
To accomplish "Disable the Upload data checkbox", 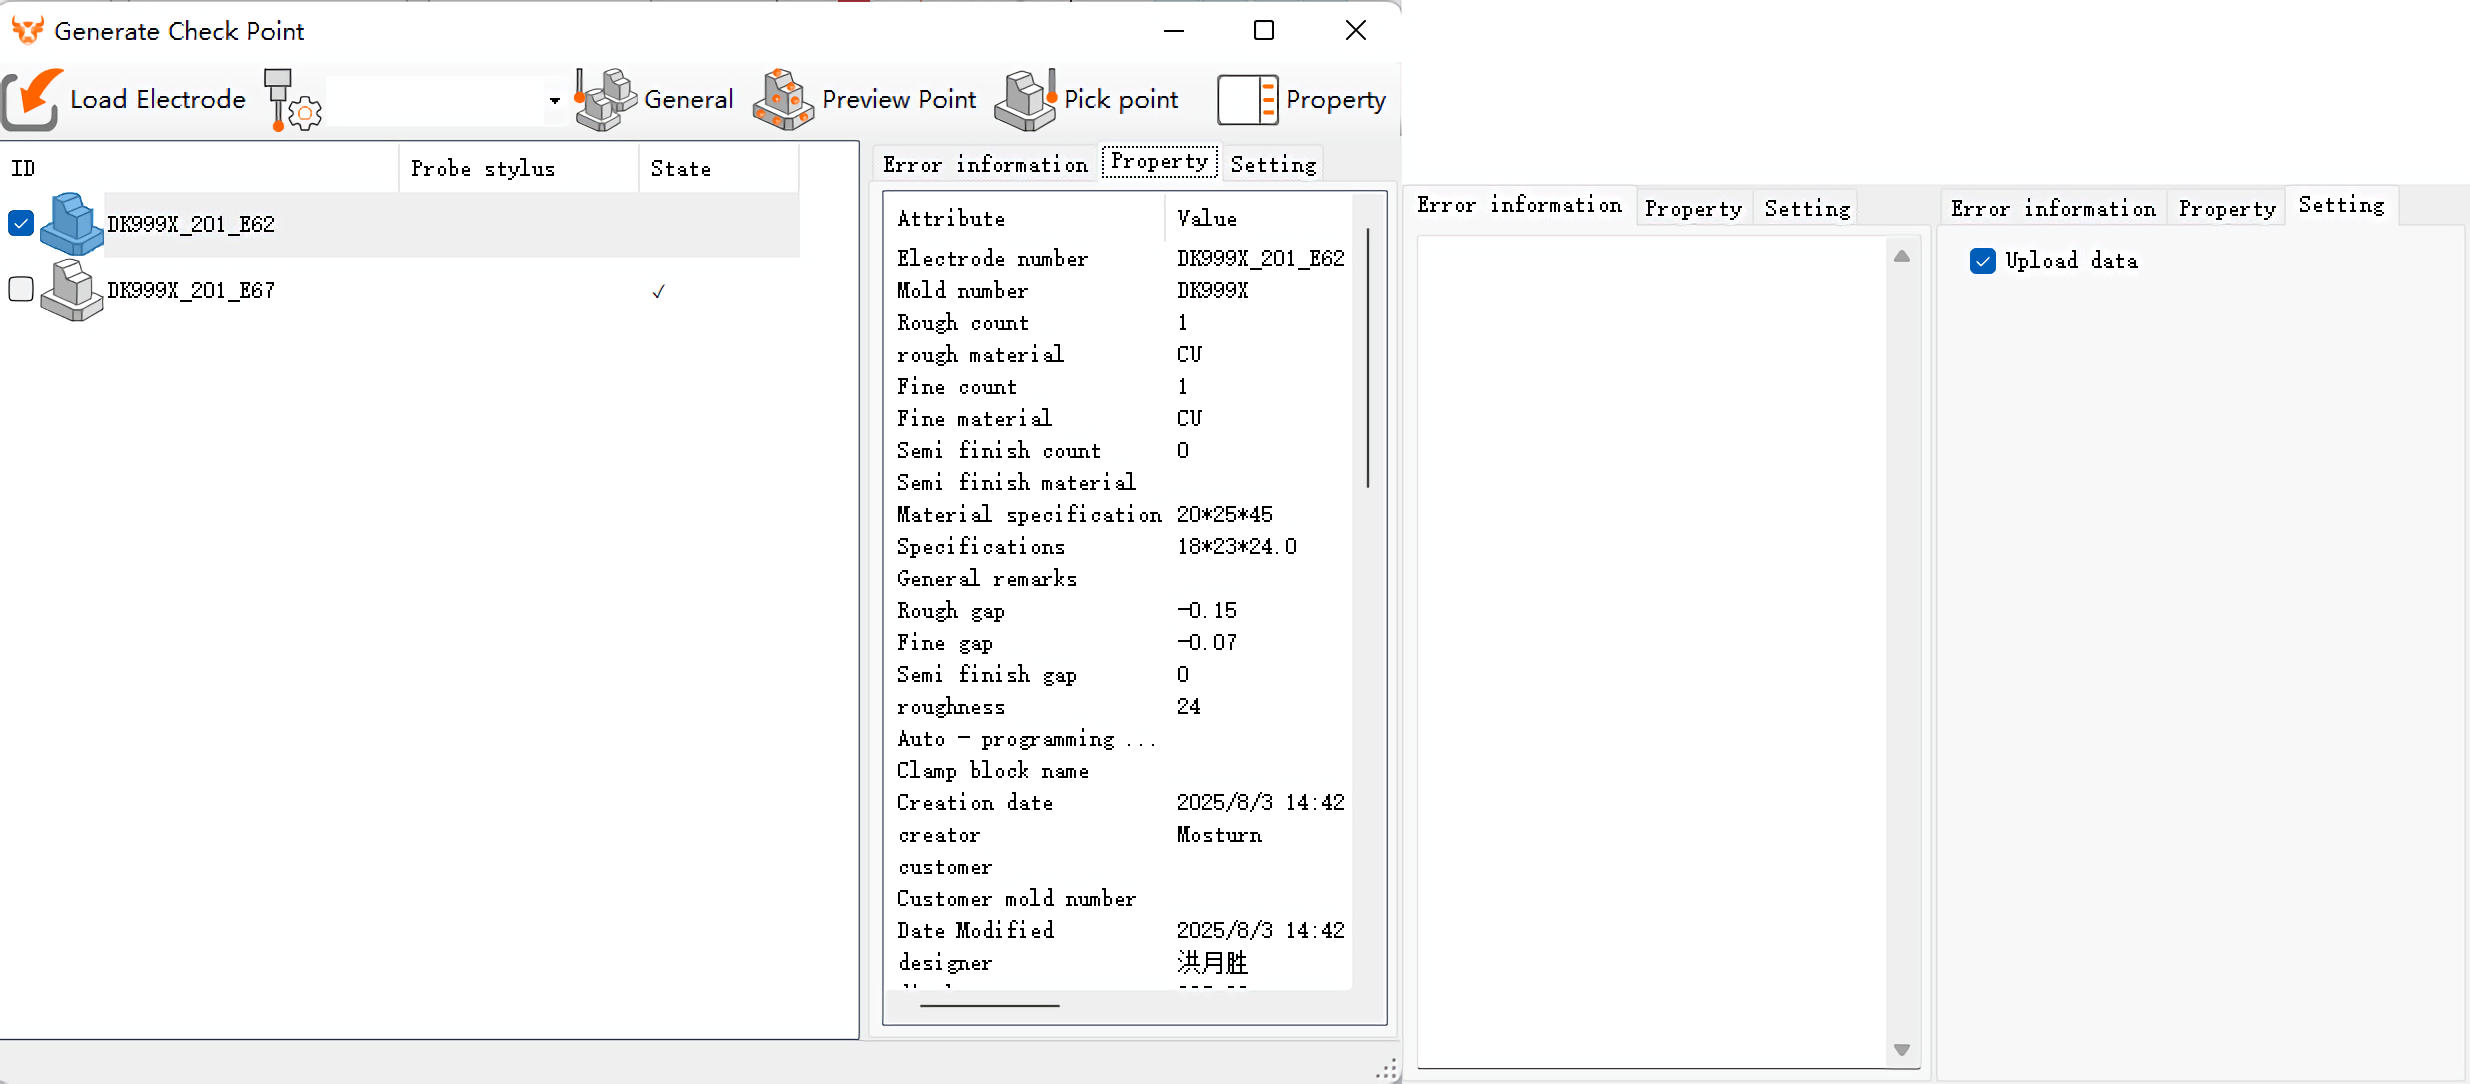I will coord(1983,261).
